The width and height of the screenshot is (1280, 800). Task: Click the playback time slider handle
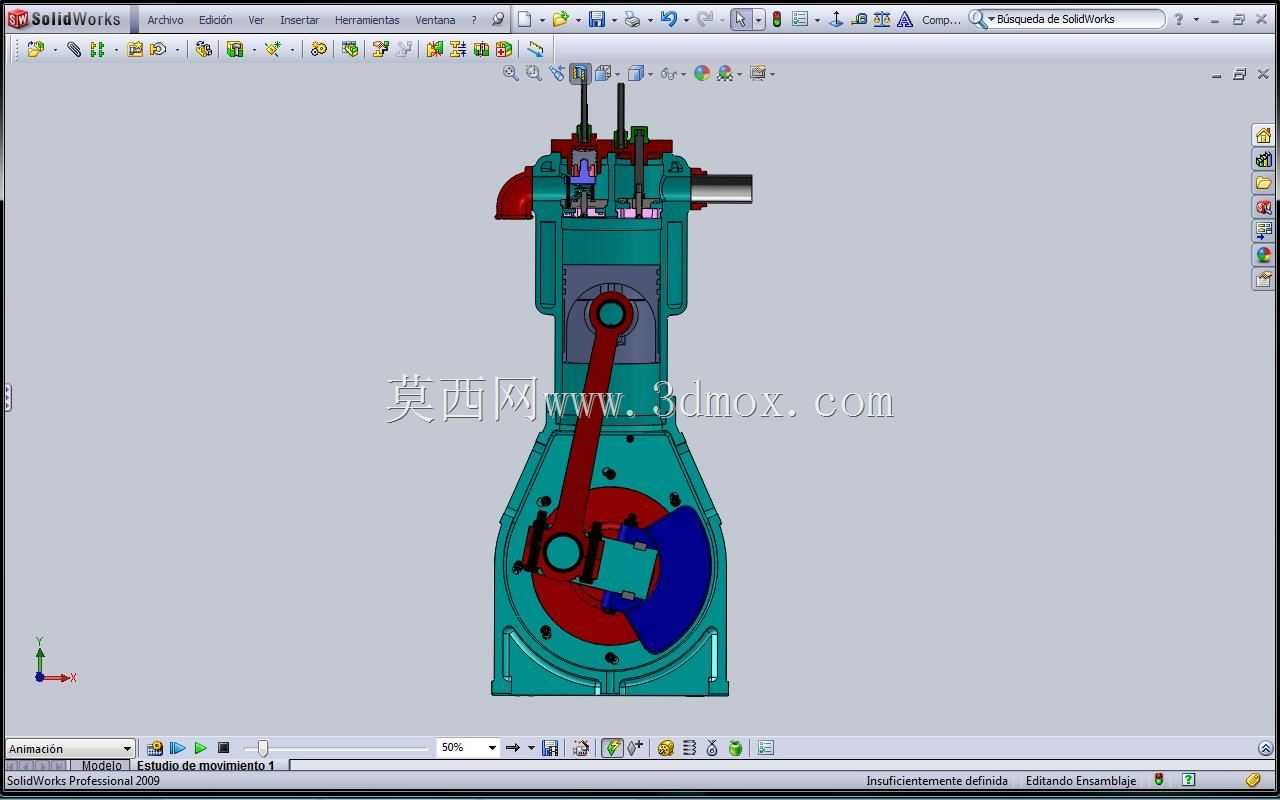click(x=263, y=748)
